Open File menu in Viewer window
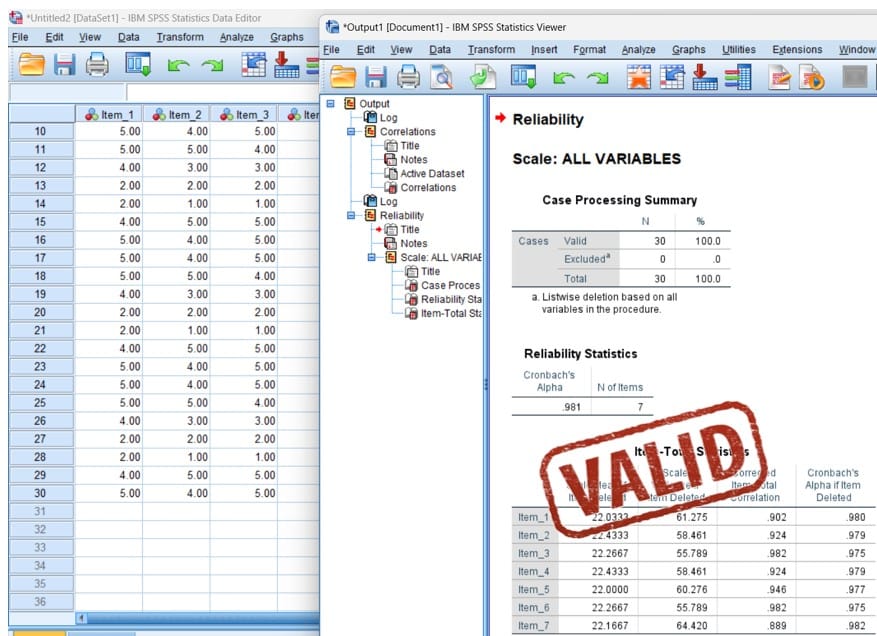 pos(331,50)
